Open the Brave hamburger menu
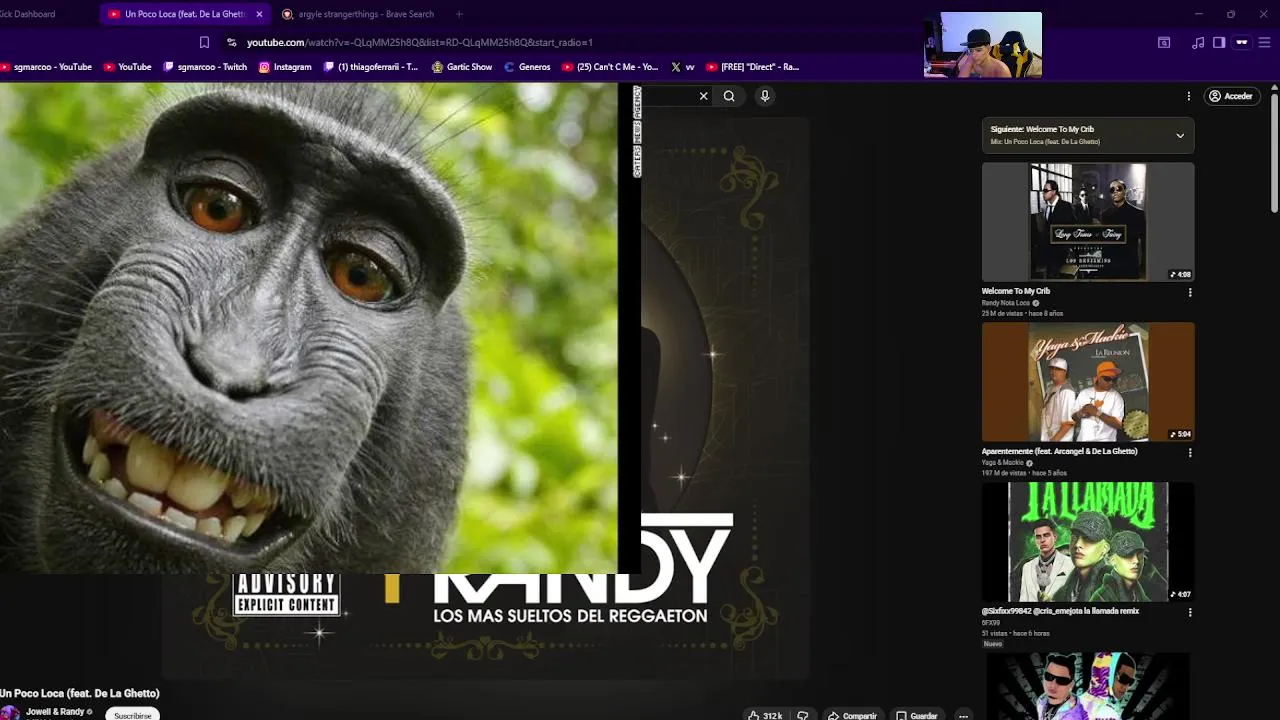1280x720 pixels. tap(1265, 42)
